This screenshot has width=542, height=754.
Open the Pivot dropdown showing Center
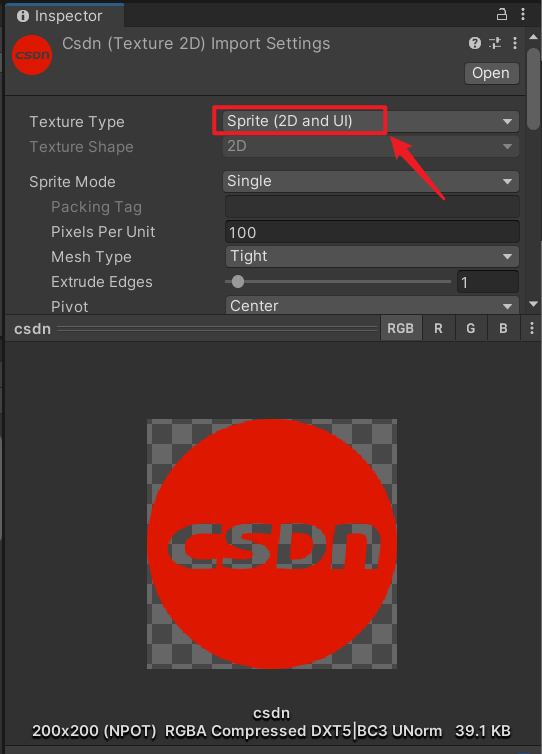tap(372, 306)
